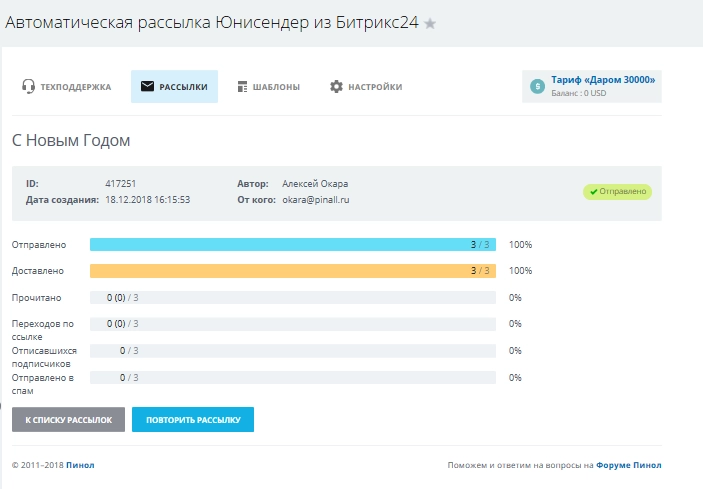Screen dimensions: 703x489
Task: Open the Форуме Пинол link
Action: point(630,465)
